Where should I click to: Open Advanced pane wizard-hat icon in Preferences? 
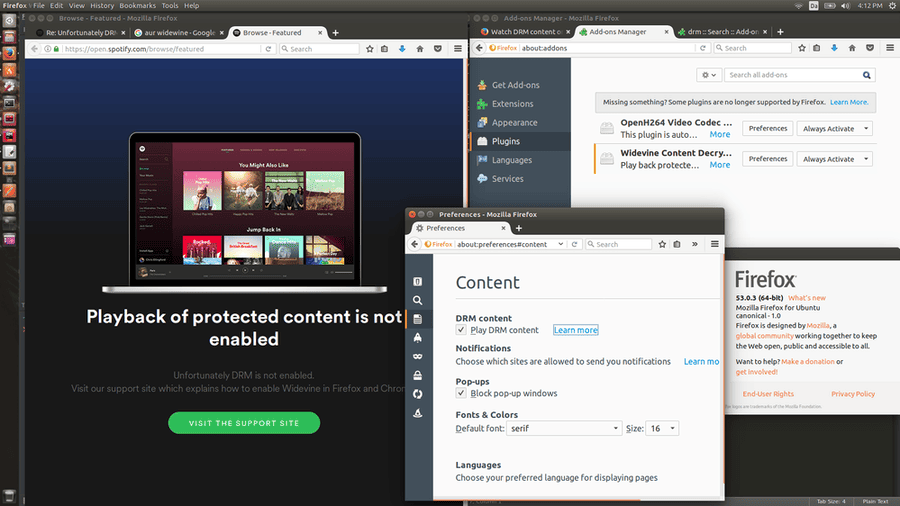coord(418,413)
